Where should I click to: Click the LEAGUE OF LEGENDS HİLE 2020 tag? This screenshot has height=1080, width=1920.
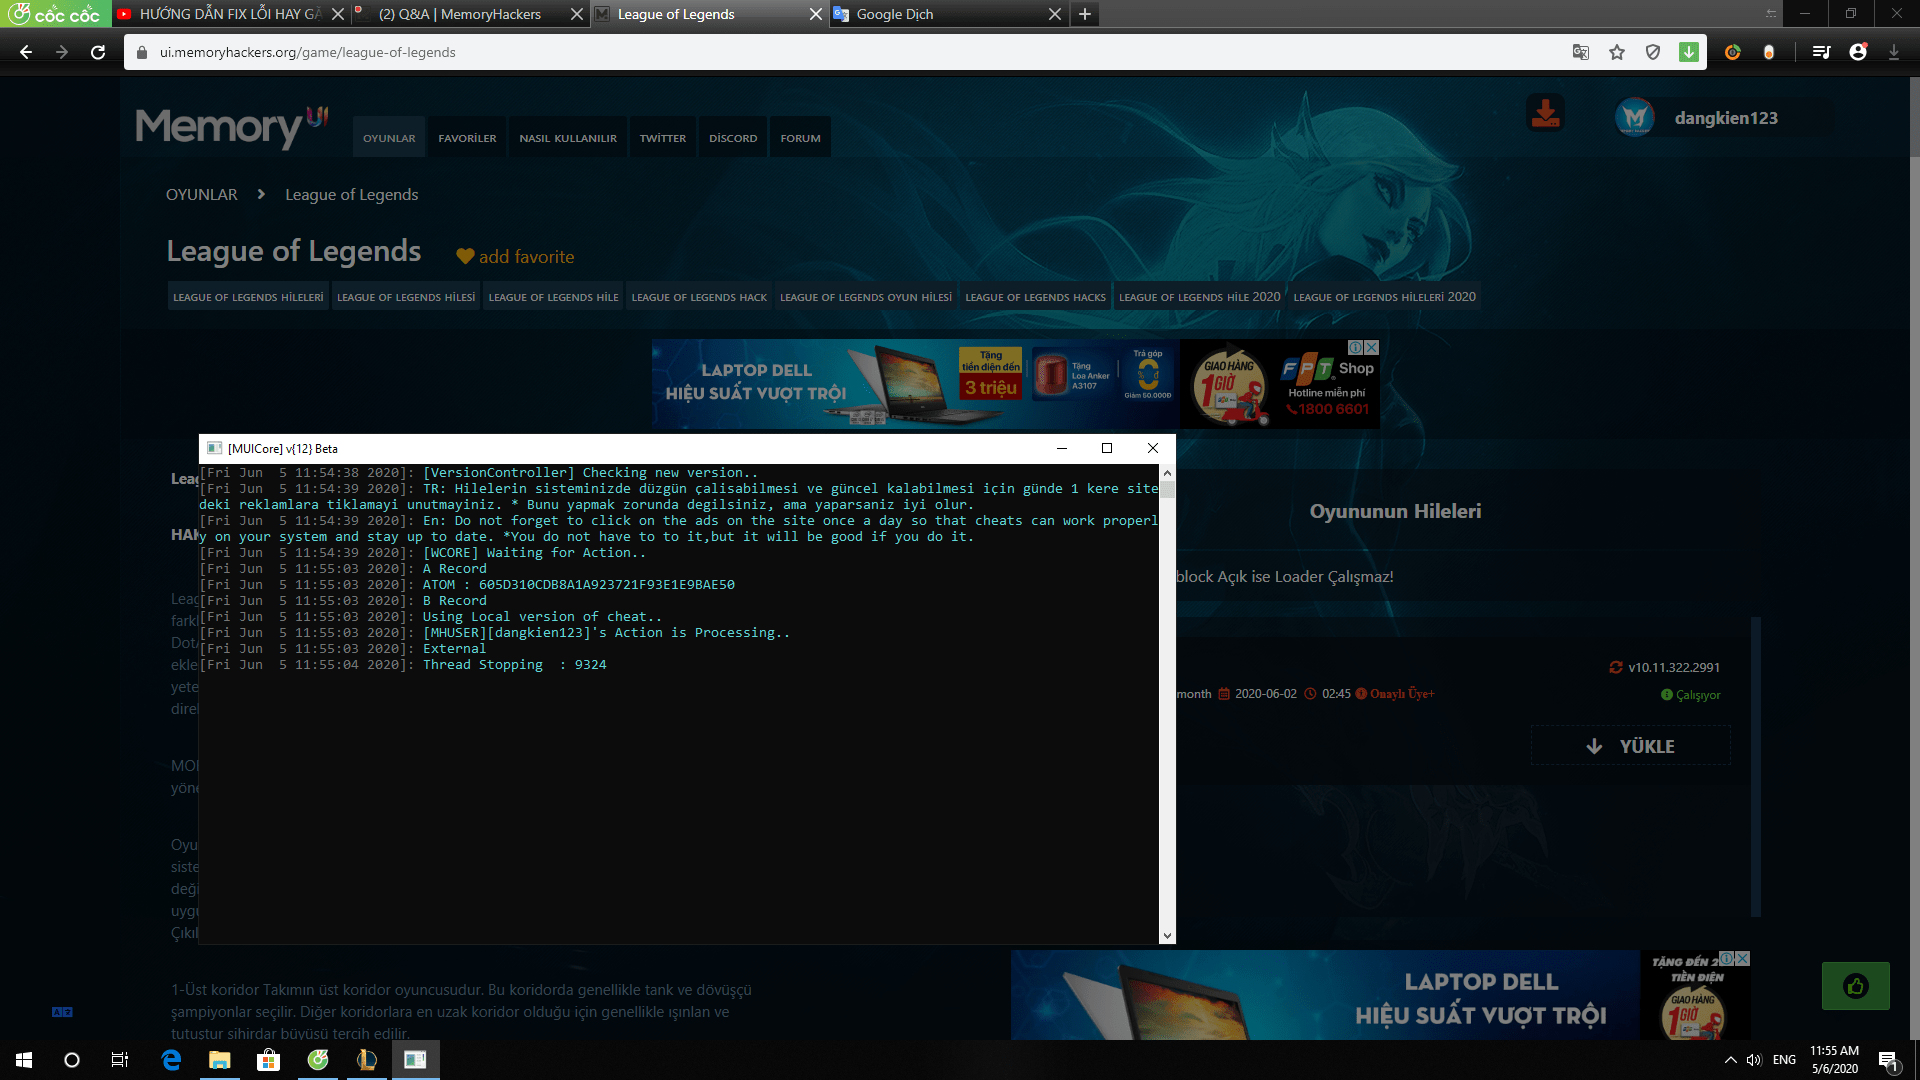click(1199, 297)
